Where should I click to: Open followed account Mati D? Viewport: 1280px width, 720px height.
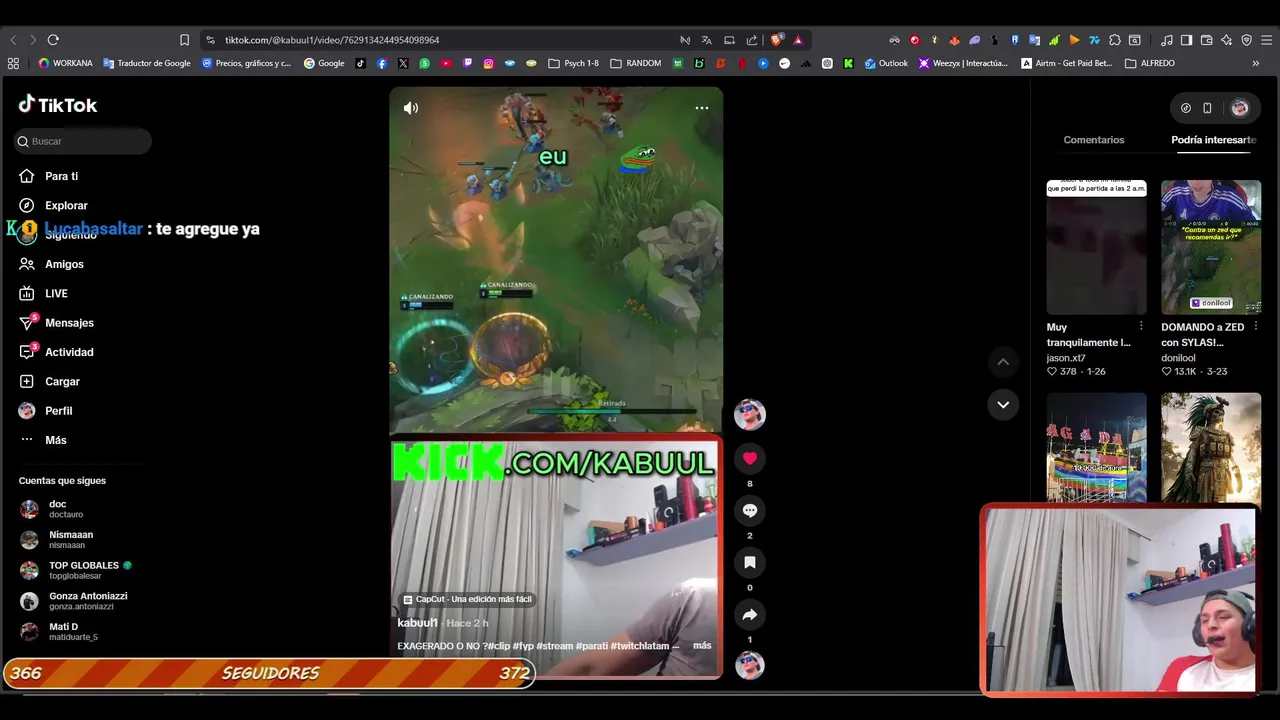[58, 631]
